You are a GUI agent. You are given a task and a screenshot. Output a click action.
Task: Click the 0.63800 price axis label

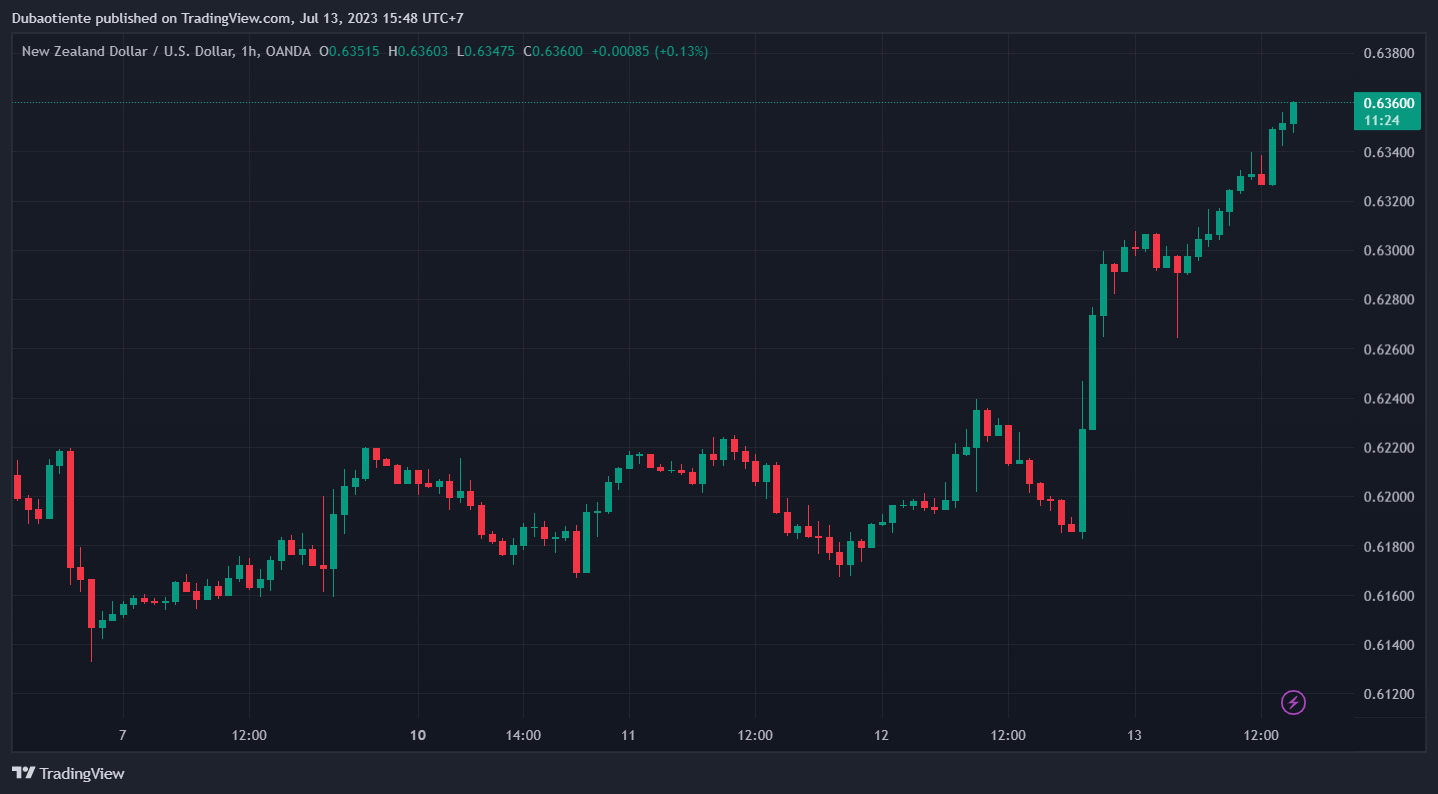(x=1388, y=53)
